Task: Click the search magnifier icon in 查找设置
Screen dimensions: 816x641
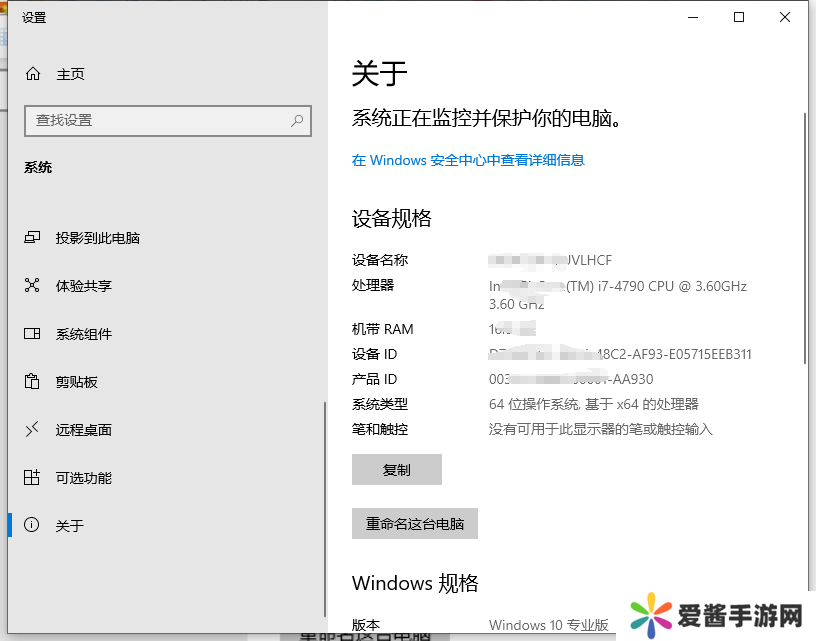Action: click(297, 120)
